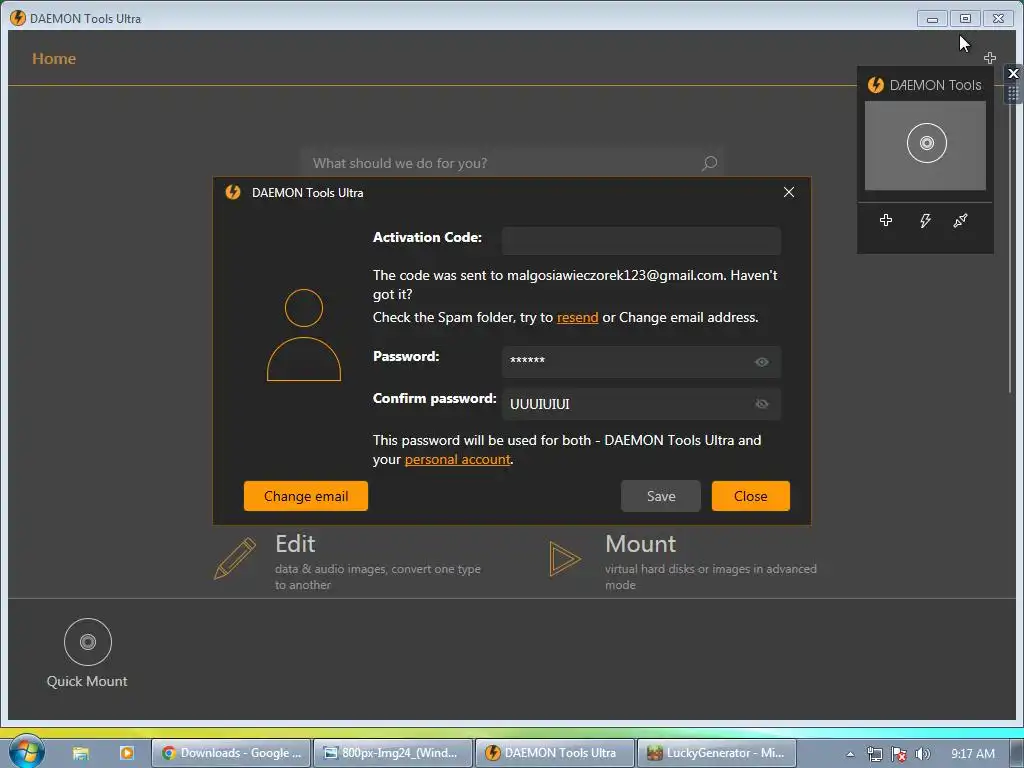This screenshot has width=1024, height=768.
Task: Click the Change email button
Action: click(306, 496)
